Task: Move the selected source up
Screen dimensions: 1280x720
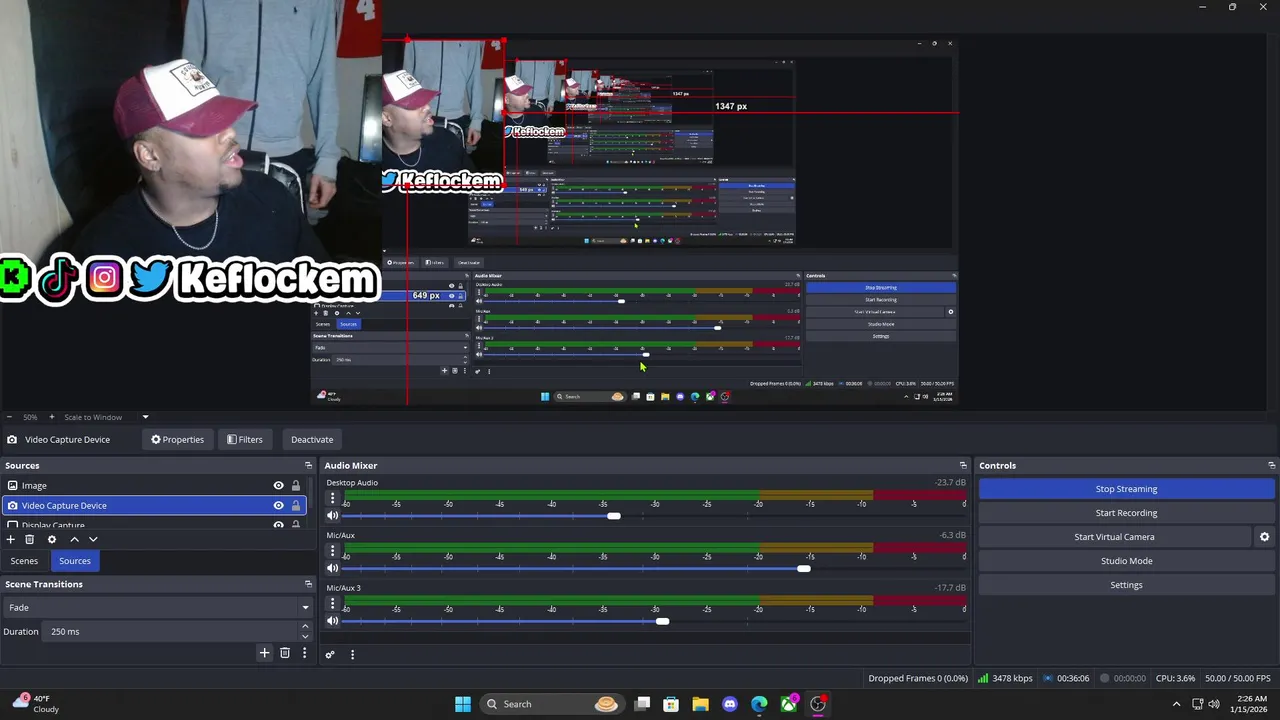Action: [74, 539]
